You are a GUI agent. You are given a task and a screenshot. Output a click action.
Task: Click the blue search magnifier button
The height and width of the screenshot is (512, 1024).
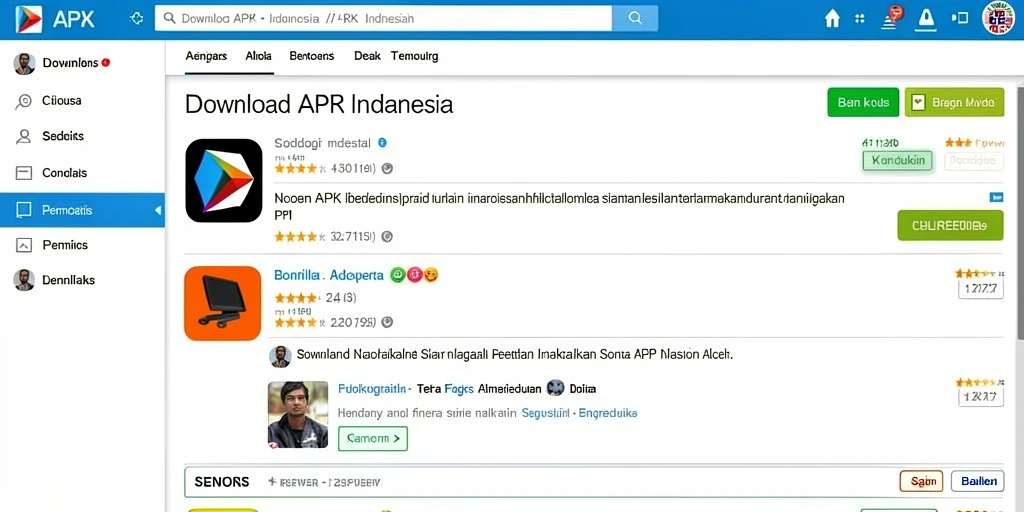[x=635, y=18]
